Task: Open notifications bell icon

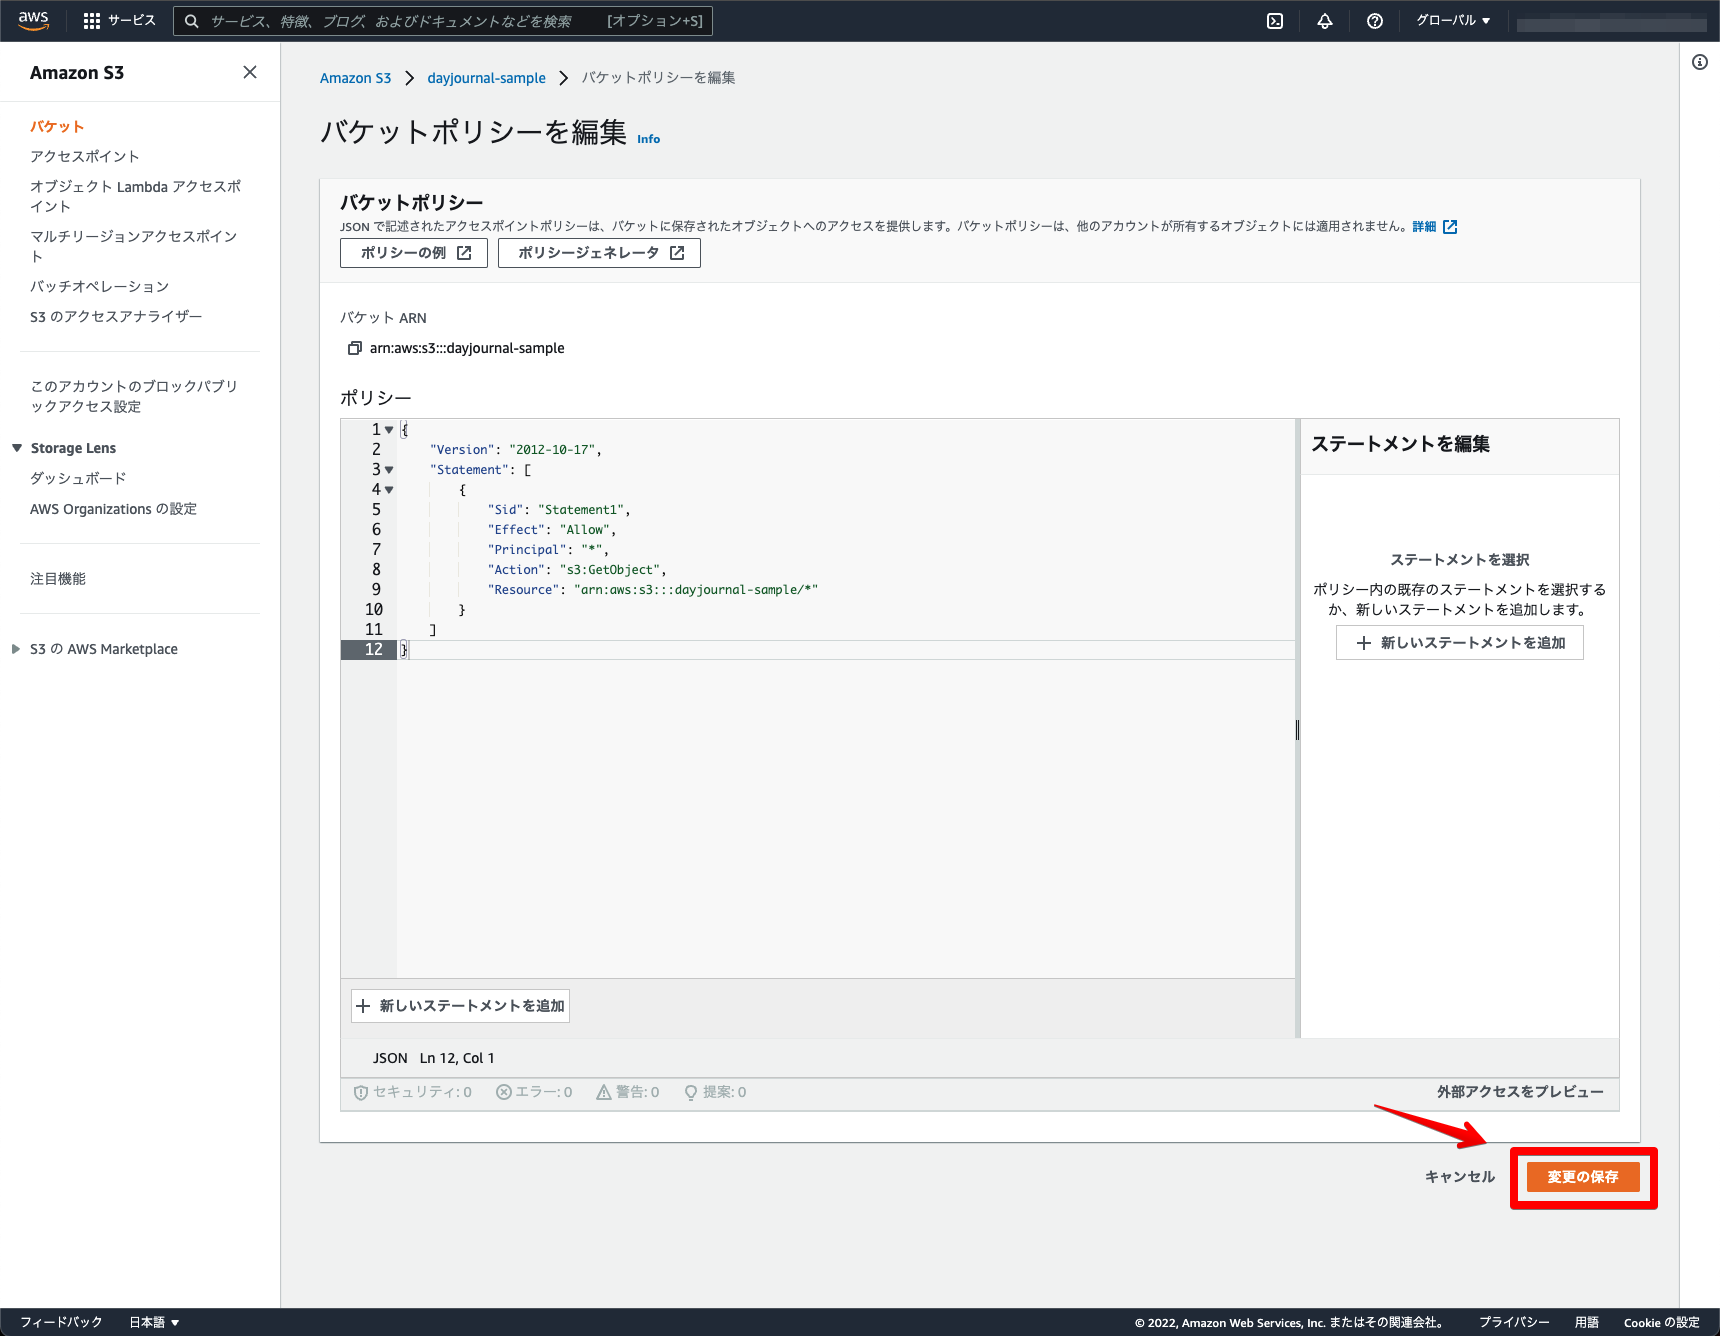Action: 1325,21
